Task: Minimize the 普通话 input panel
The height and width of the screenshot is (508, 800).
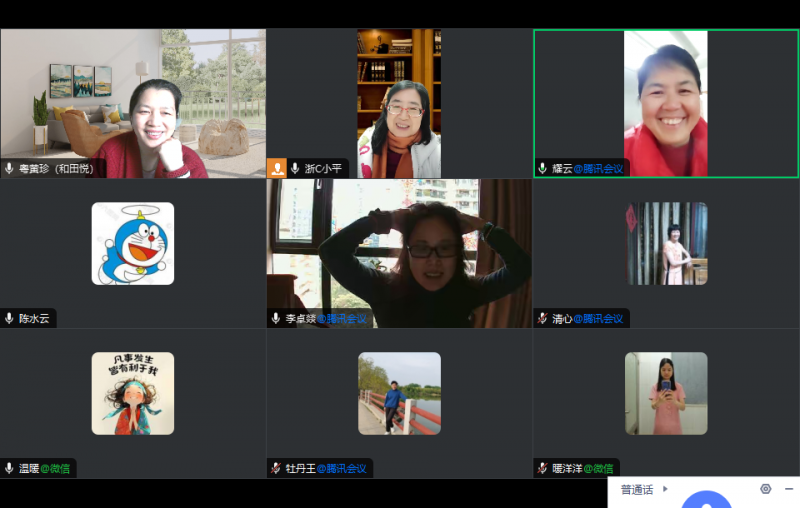Action: [789, 489]
